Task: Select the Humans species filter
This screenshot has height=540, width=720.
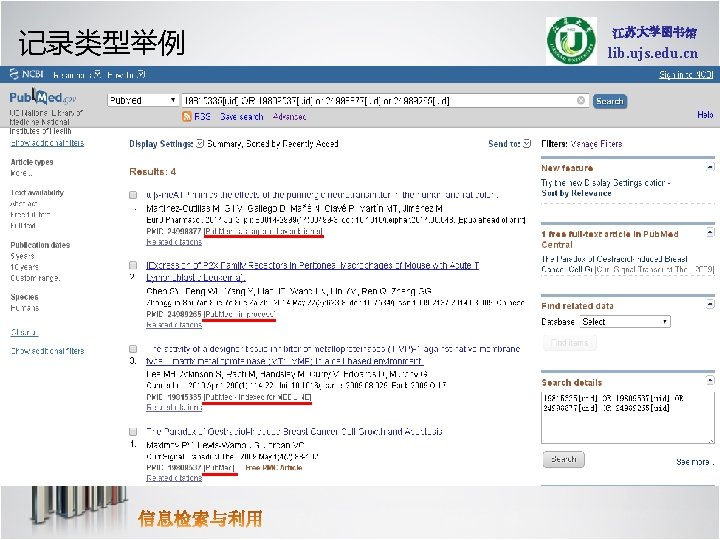Action: pos(24,308)
